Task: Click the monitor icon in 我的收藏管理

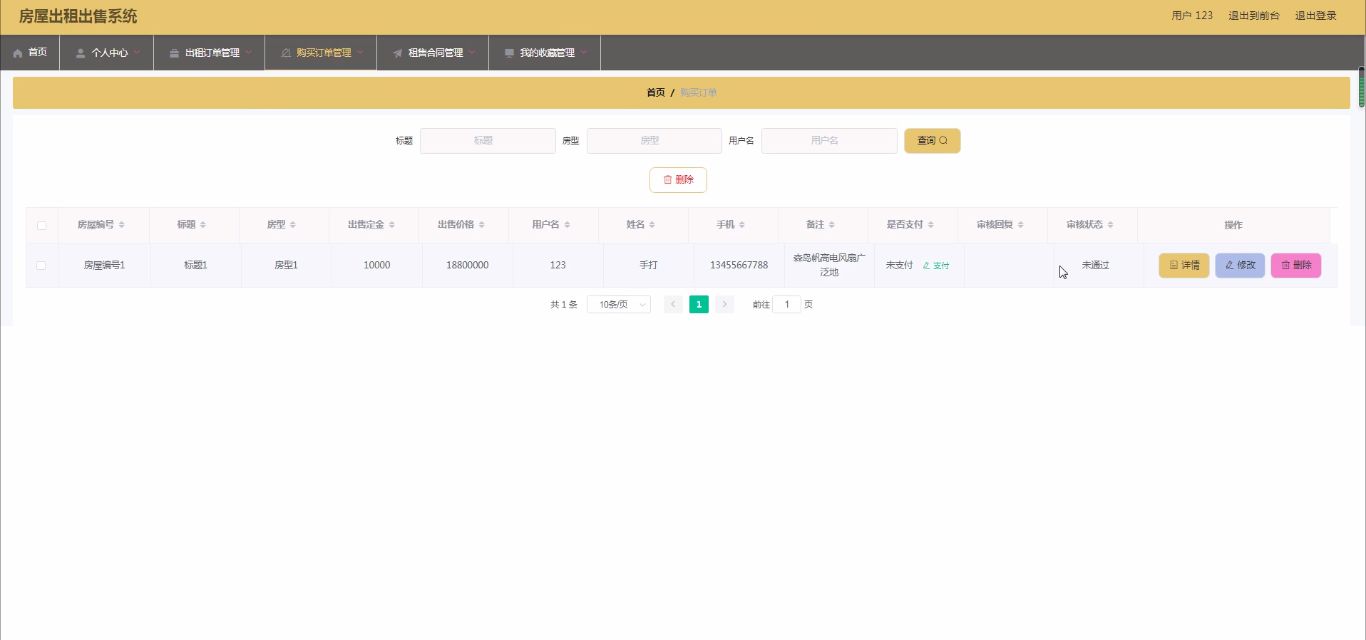Action: 509,53
